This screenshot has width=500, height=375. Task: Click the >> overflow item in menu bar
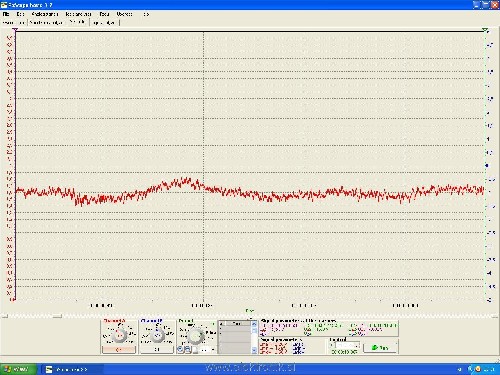(x=146, y=14)
